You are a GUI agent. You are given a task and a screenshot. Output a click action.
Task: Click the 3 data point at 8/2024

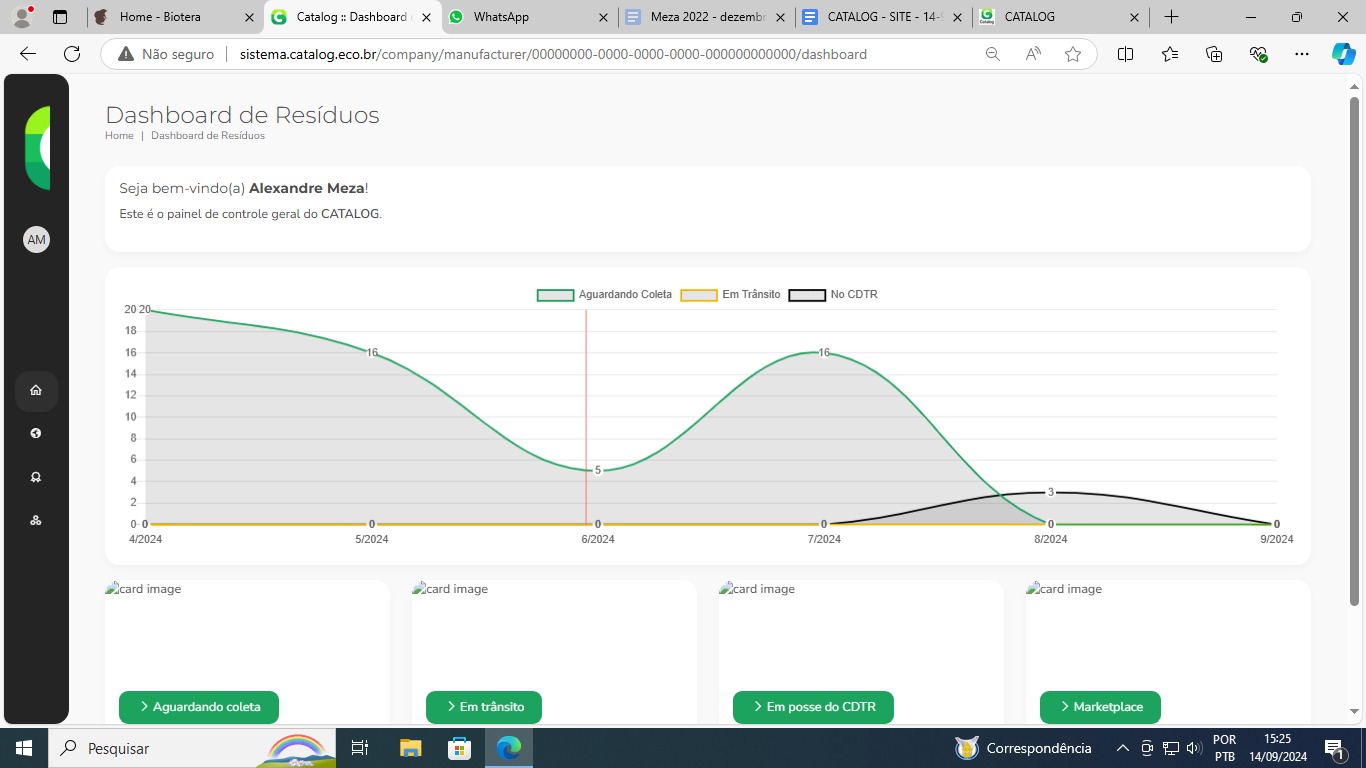click(1051, 492)
